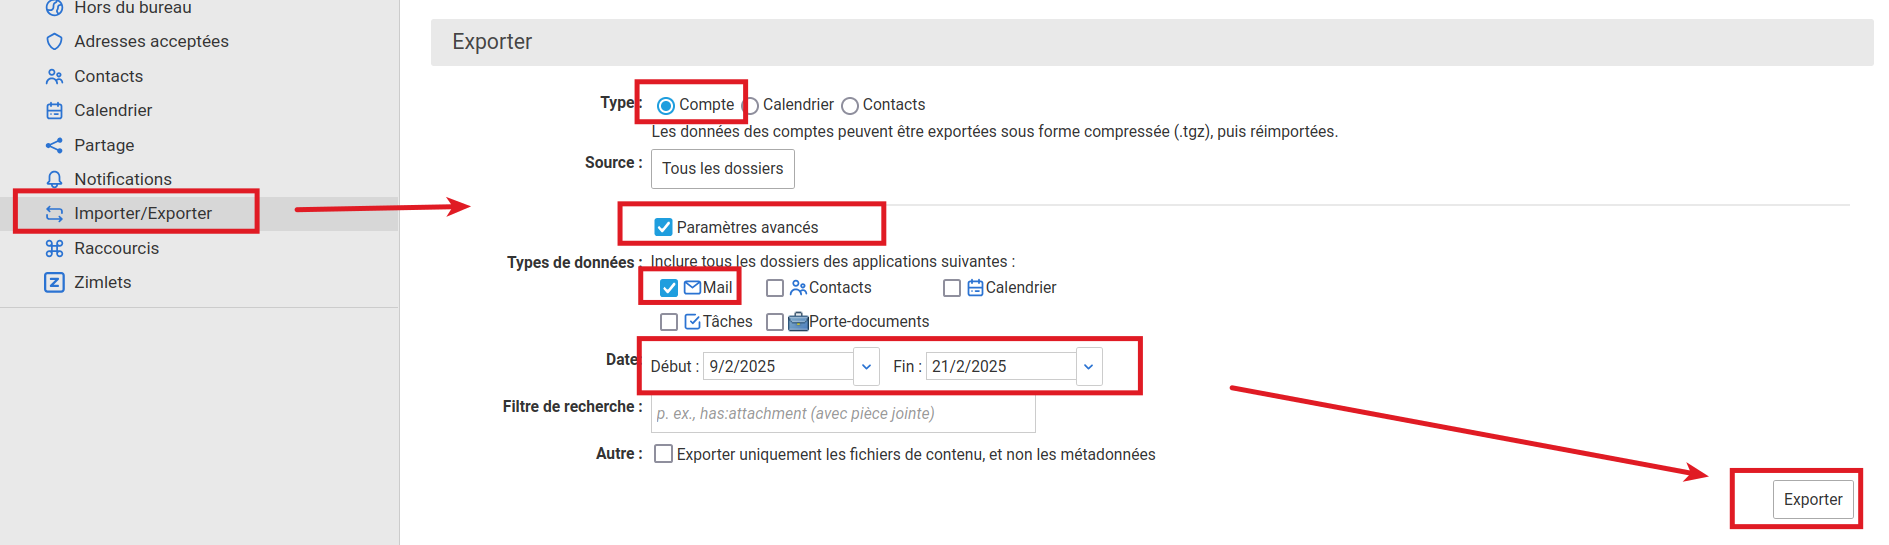Click the Zimlets Z icon

[x=54, y=283]
